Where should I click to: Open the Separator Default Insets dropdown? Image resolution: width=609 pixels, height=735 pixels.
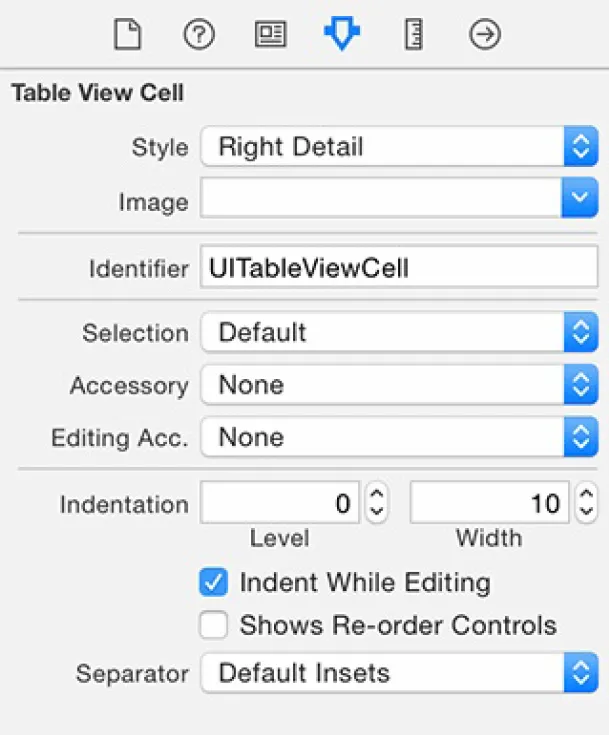(398, 673)
